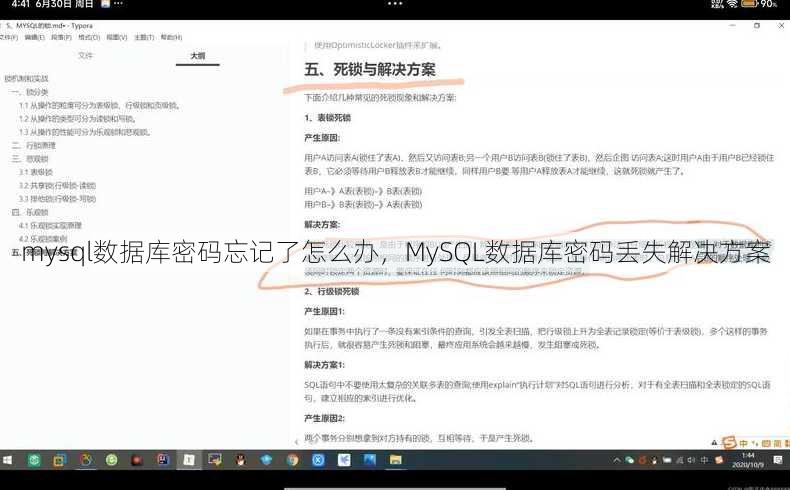
Task: Open the 格式(O) menu
Action: pyautogui.click(x=89, y=37)
